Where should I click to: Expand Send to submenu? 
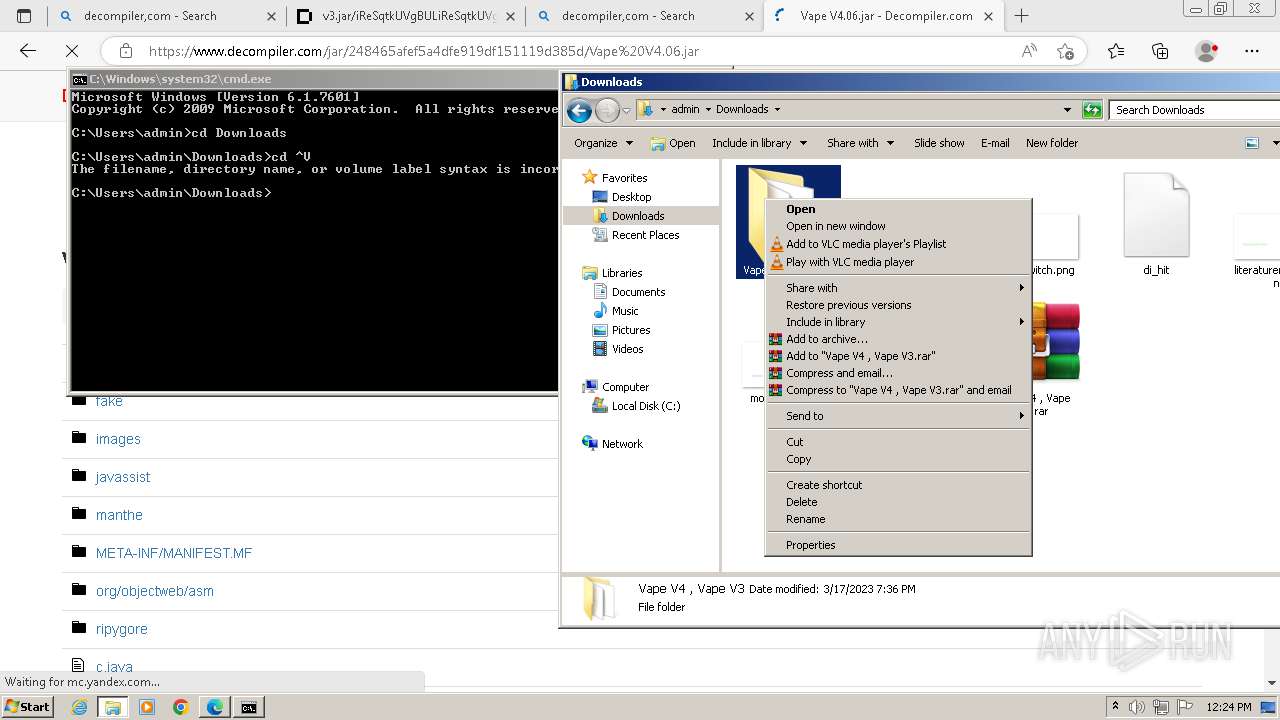click(x=898, y=416)
